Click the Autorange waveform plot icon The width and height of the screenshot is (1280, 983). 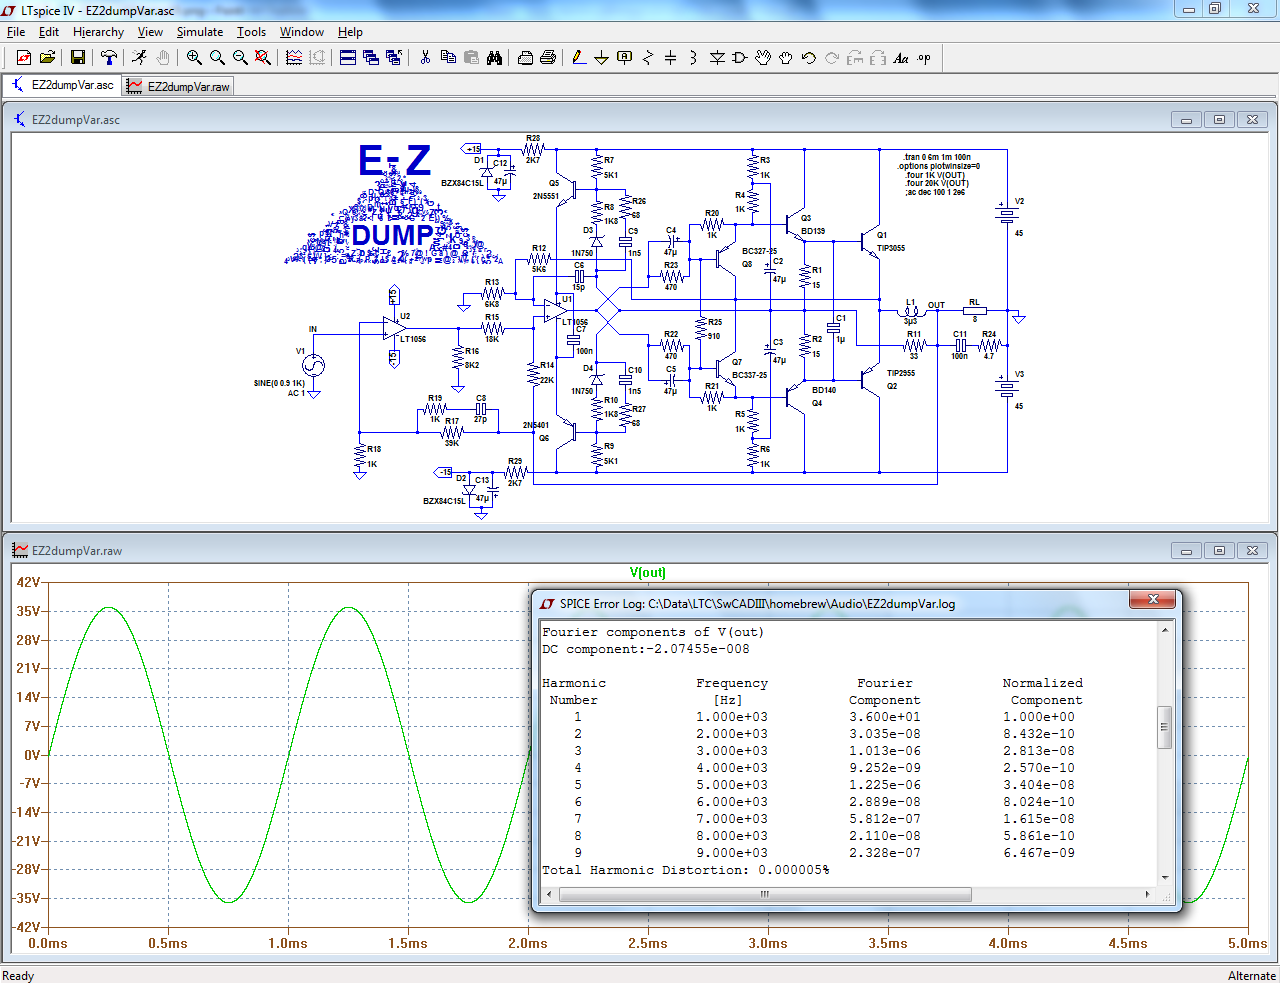(294, 58)
